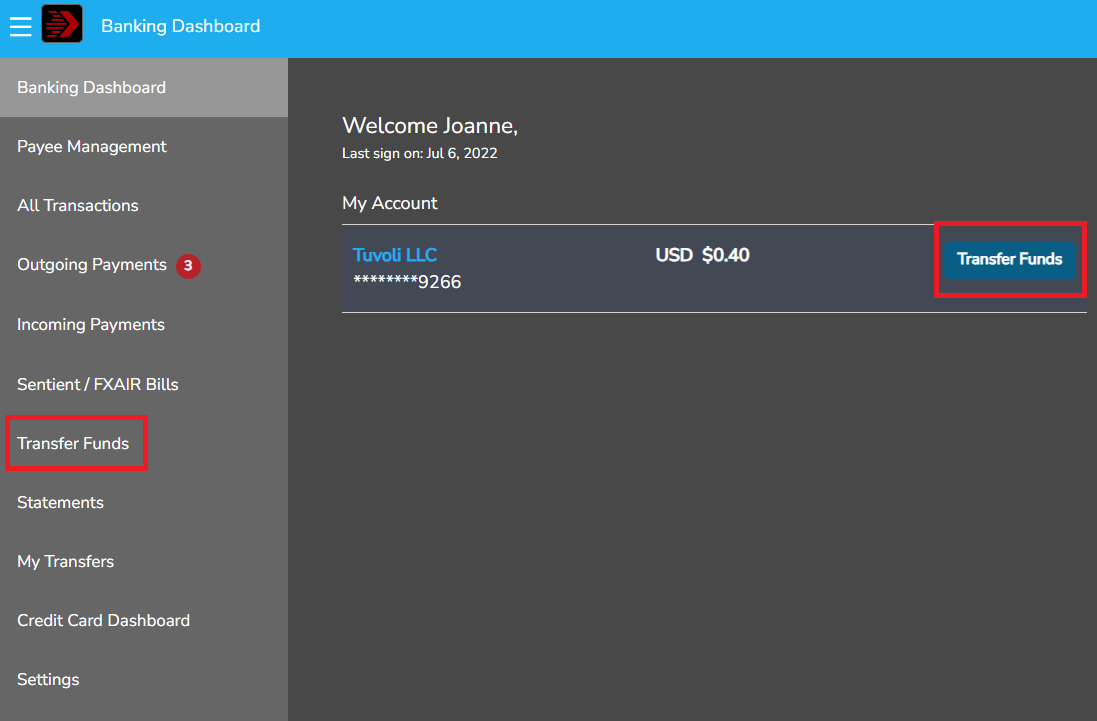Click the red notification badge showing 3
The image size is (1097, 721).
188,266
